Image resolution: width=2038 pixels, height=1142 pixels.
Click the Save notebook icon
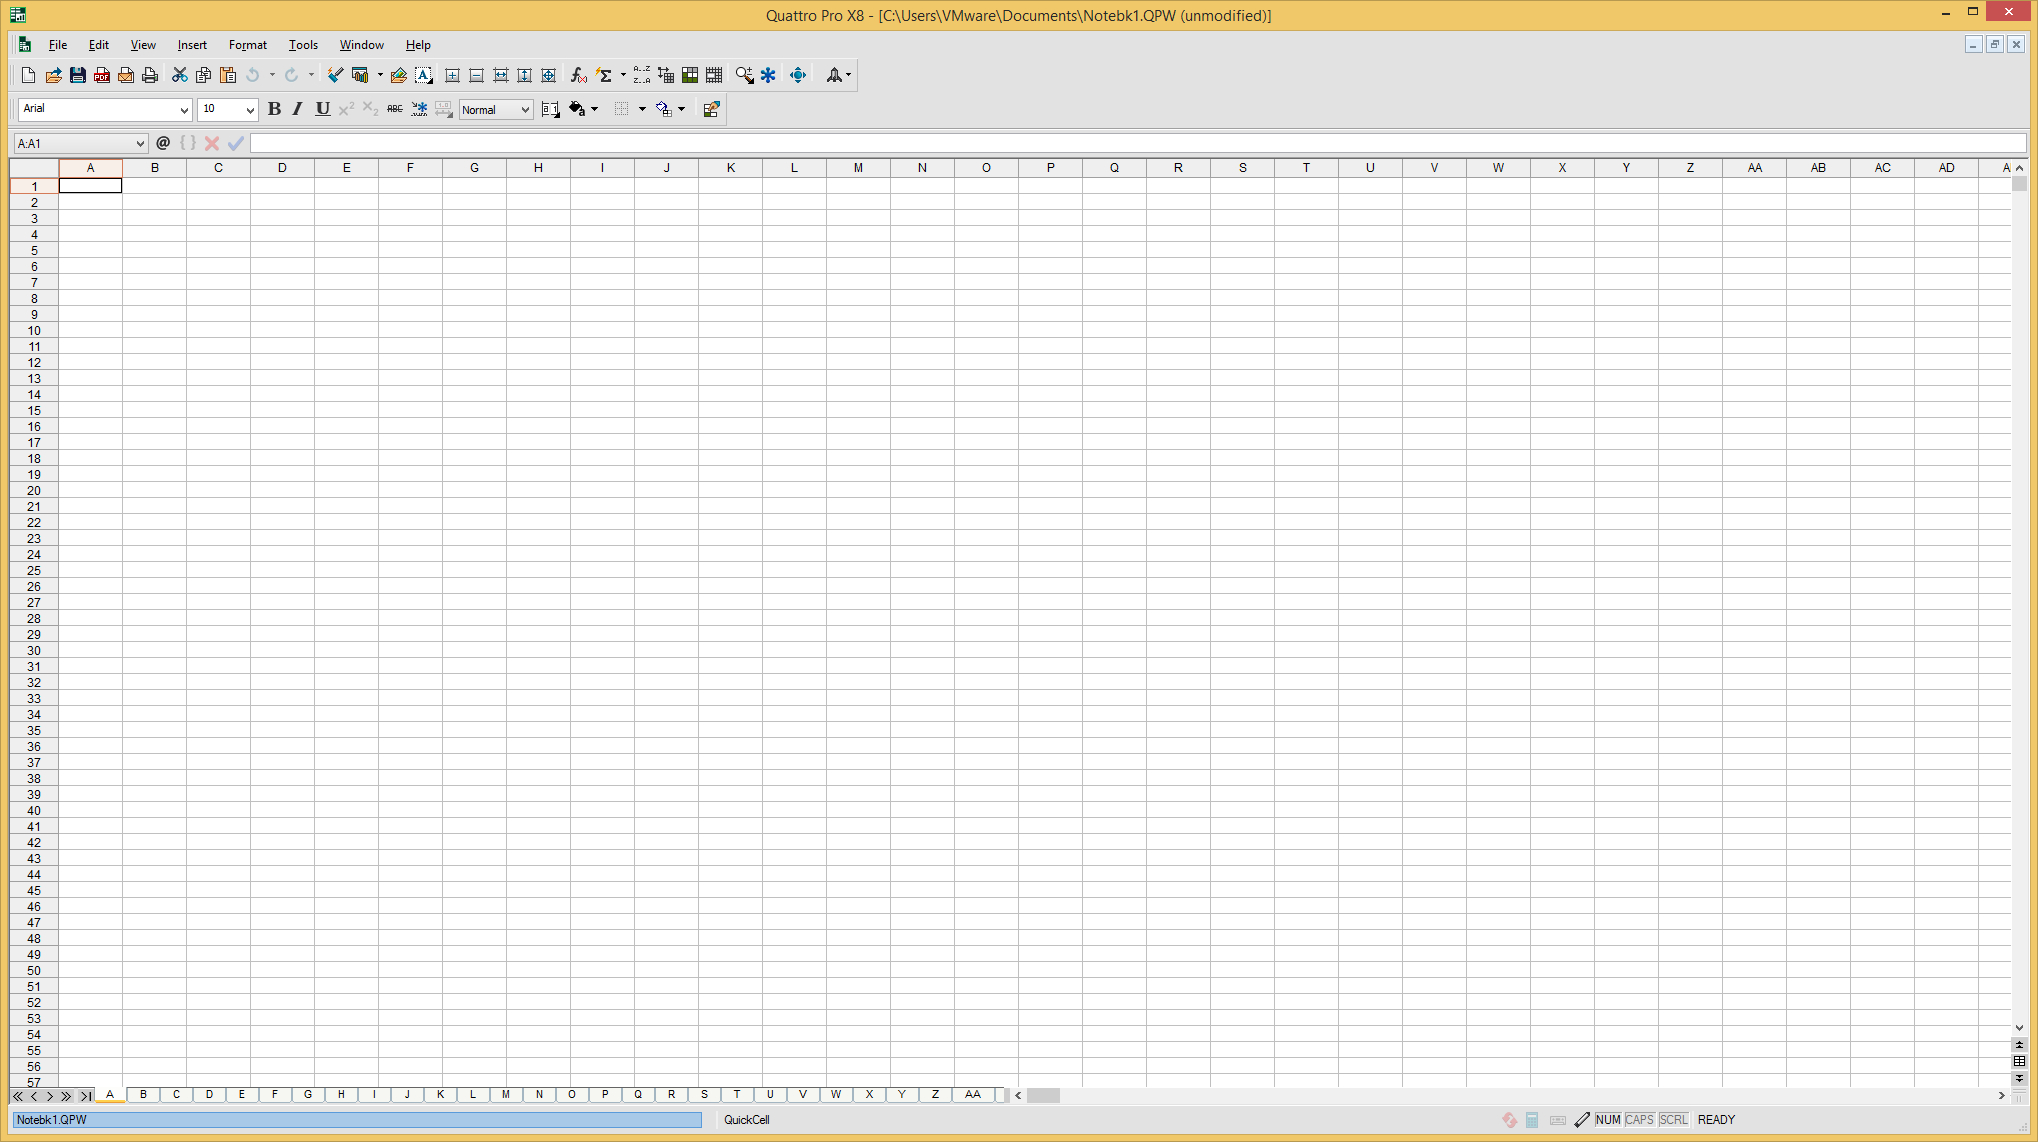[x=77, y=75]
